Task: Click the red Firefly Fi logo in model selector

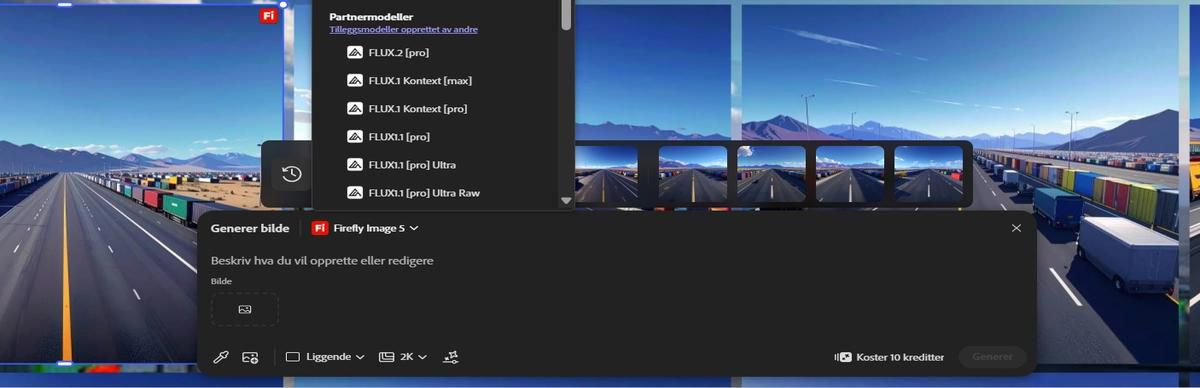Action: [320, 228]
